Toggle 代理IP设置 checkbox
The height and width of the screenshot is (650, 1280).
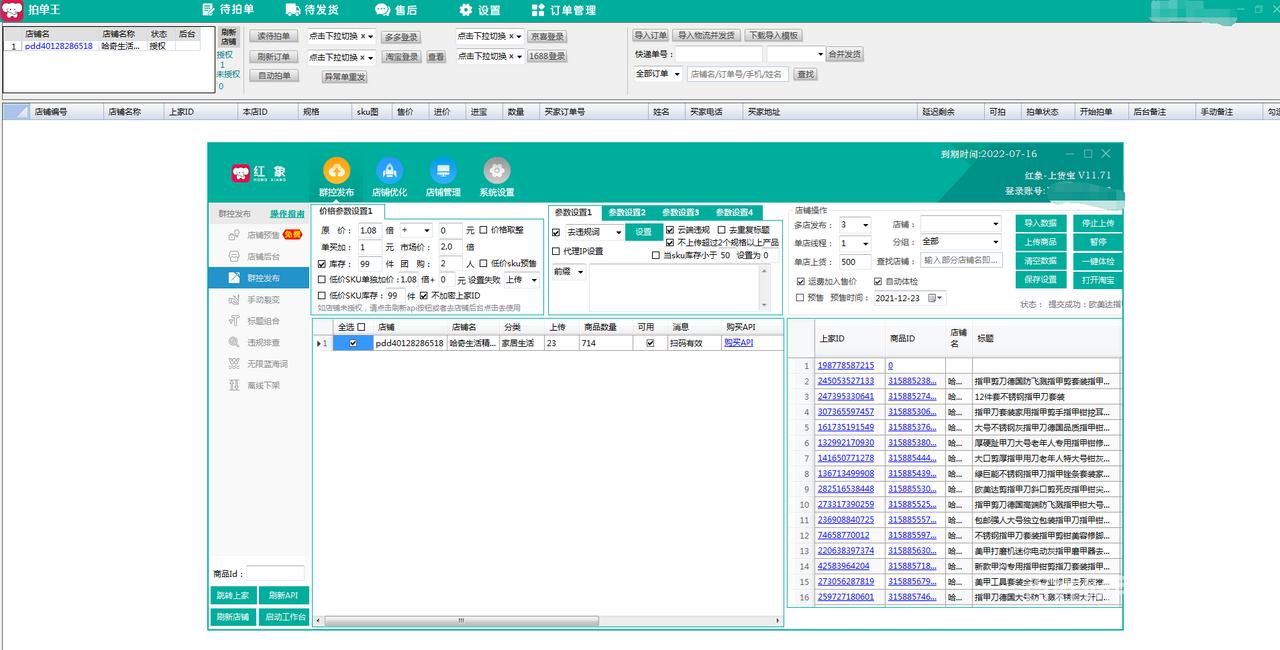pos(556,251)
